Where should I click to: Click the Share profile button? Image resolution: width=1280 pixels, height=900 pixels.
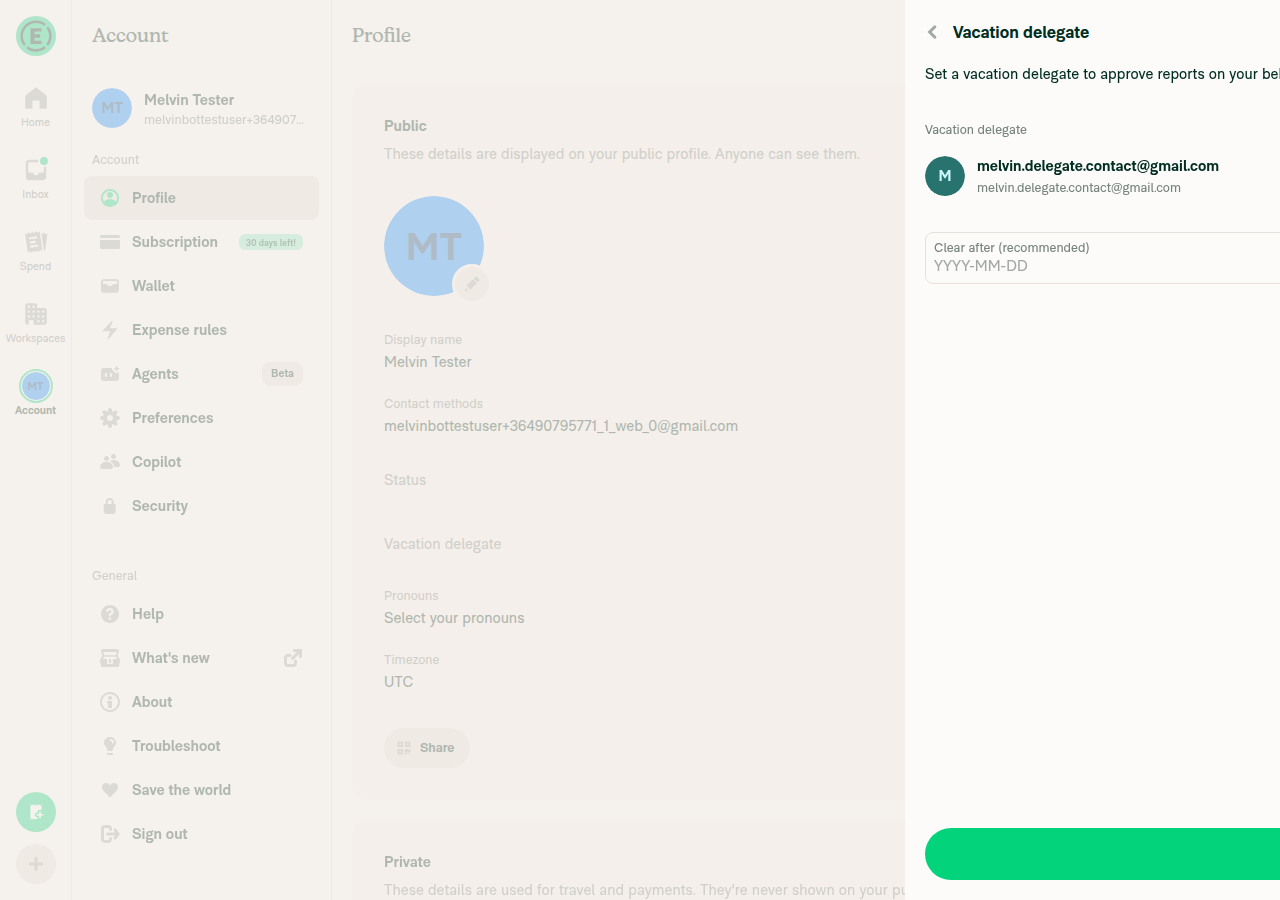(427, 748)
